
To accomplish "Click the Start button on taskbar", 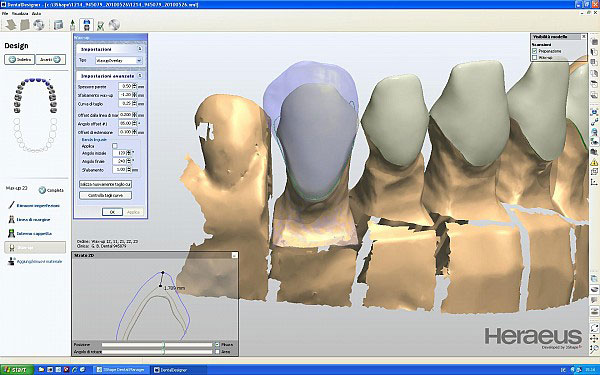I will pos(16,370).
